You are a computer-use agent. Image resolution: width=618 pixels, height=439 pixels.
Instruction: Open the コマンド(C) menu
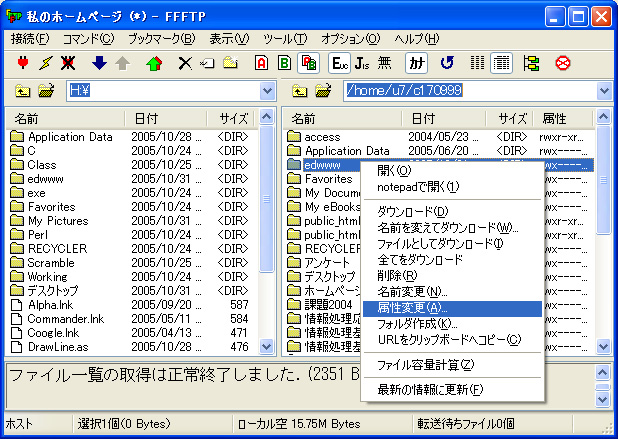coord(88,39)
